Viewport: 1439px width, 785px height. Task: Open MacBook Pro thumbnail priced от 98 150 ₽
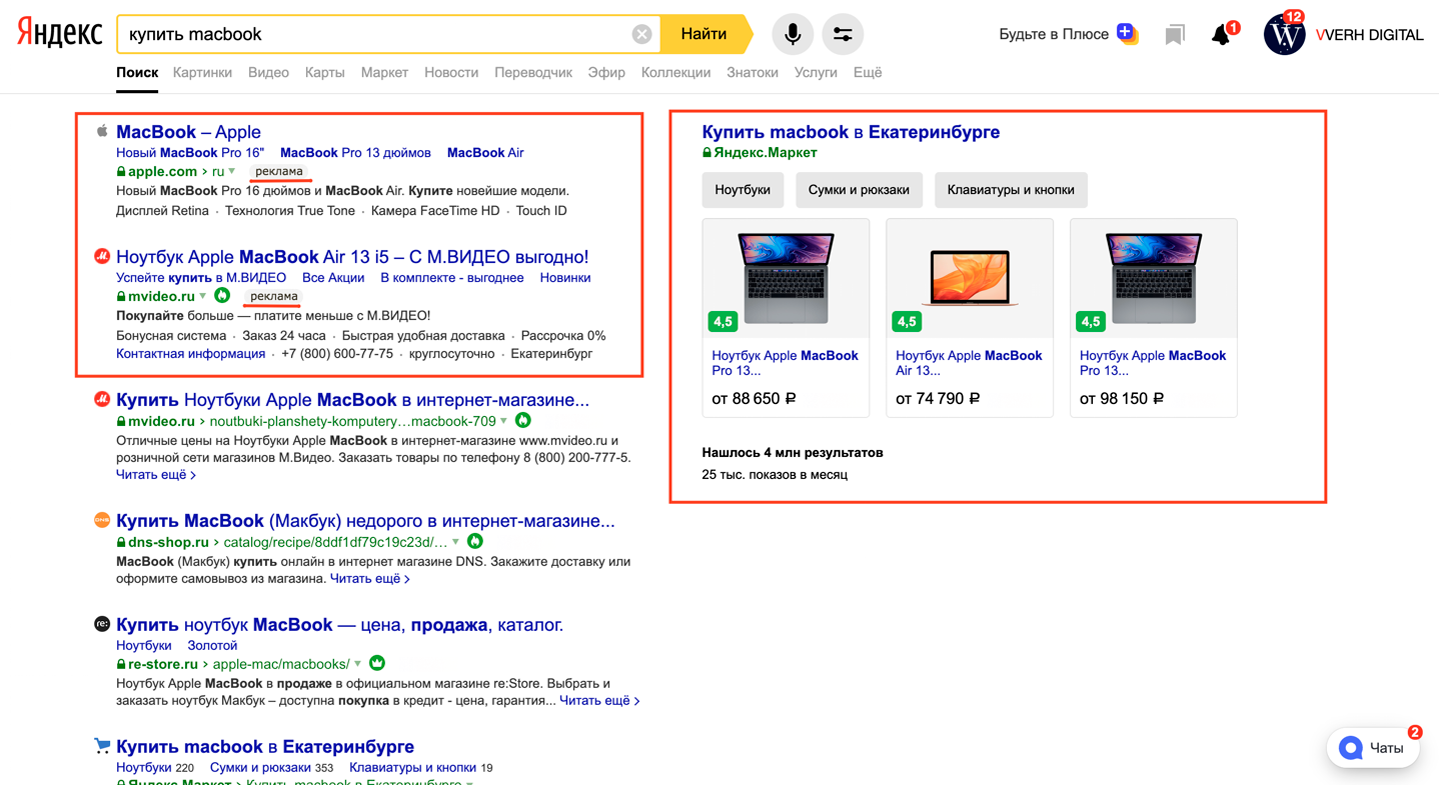click(x=1154, y=278)
